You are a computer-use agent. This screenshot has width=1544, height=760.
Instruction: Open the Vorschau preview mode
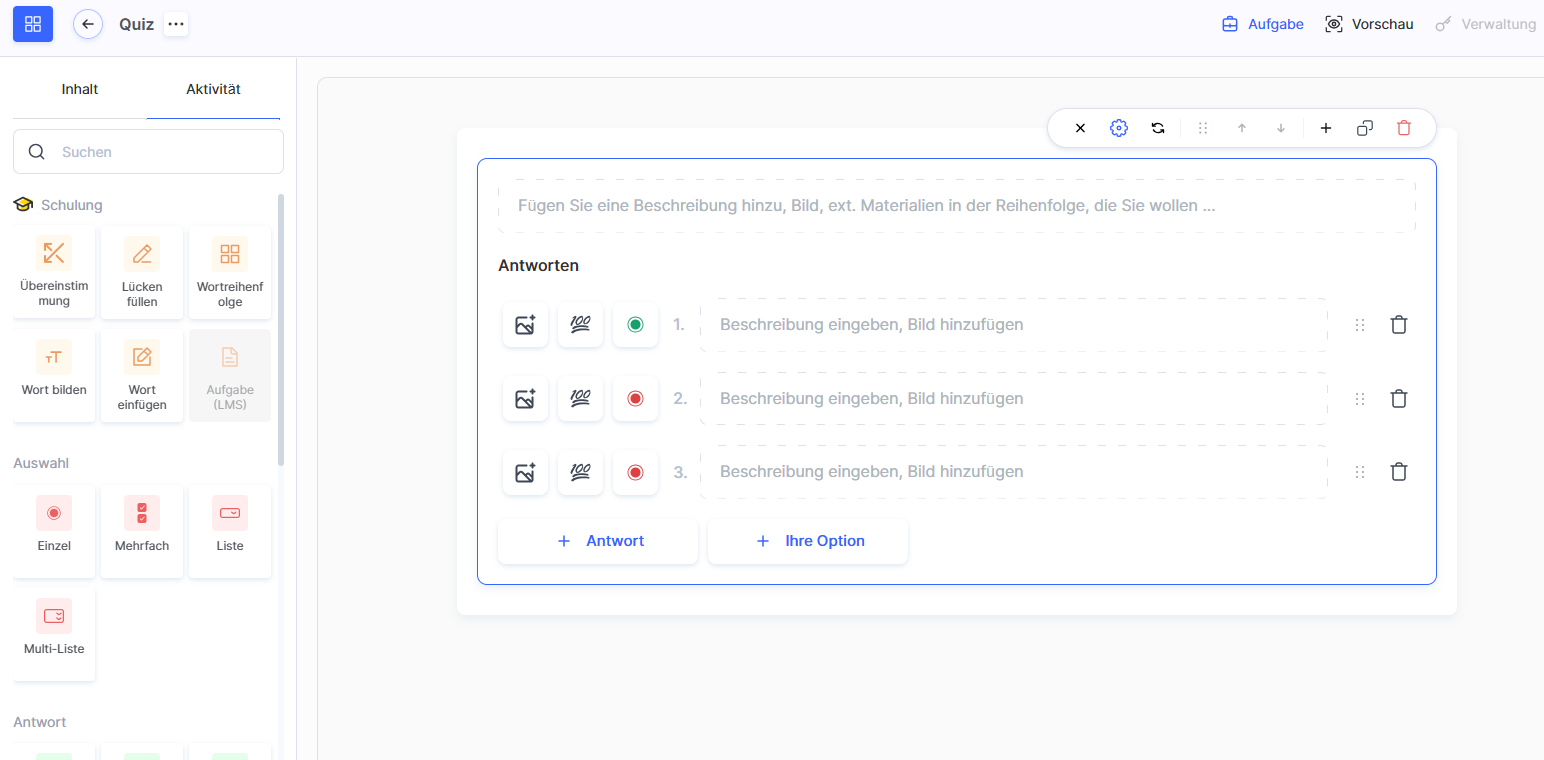1369,24
